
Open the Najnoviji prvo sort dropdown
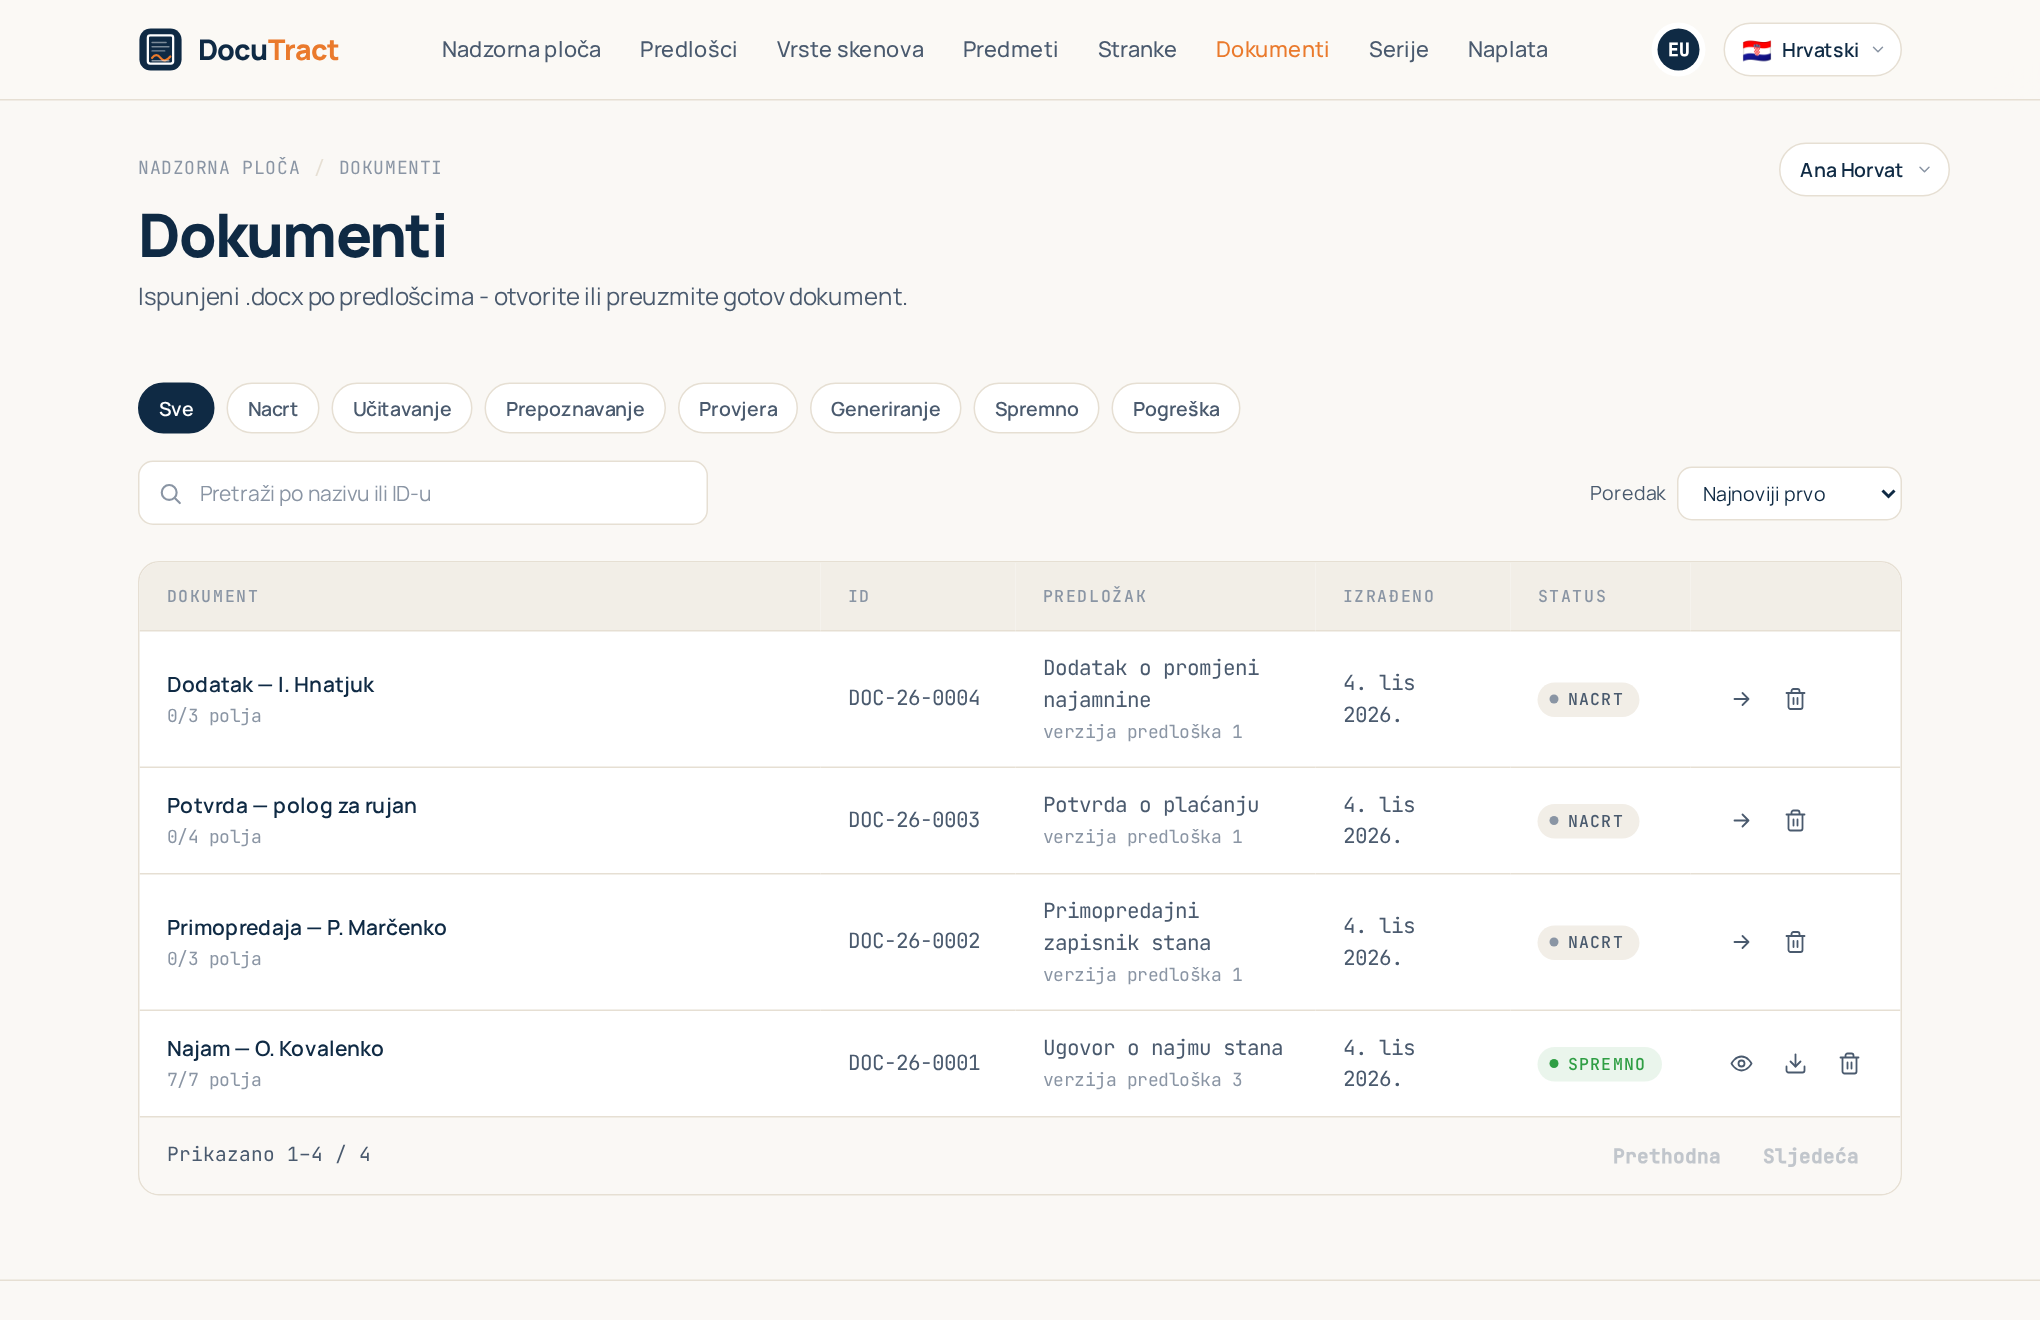point(1789,494)
